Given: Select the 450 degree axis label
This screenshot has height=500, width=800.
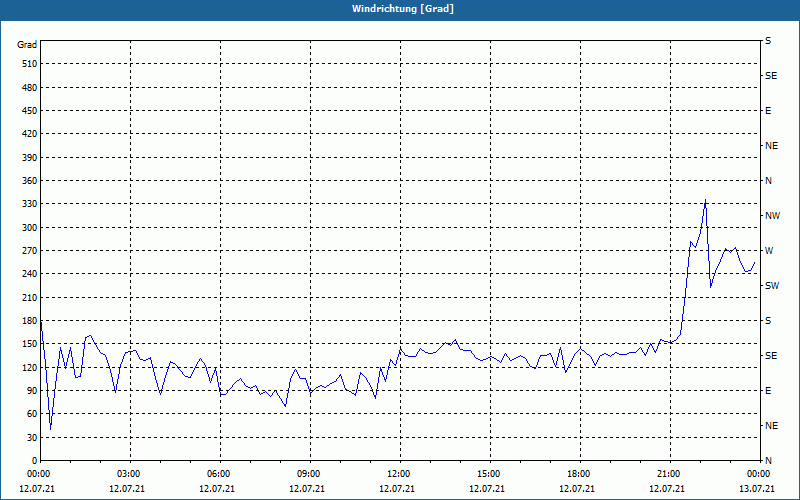Looking at the screenshot, I should pos(29,111).
